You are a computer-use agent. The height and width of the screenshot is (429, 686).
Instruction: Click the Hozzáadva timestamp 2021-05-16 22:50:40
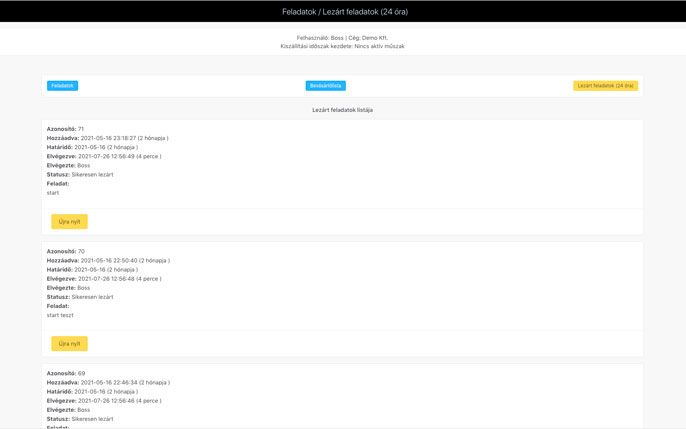108,260
